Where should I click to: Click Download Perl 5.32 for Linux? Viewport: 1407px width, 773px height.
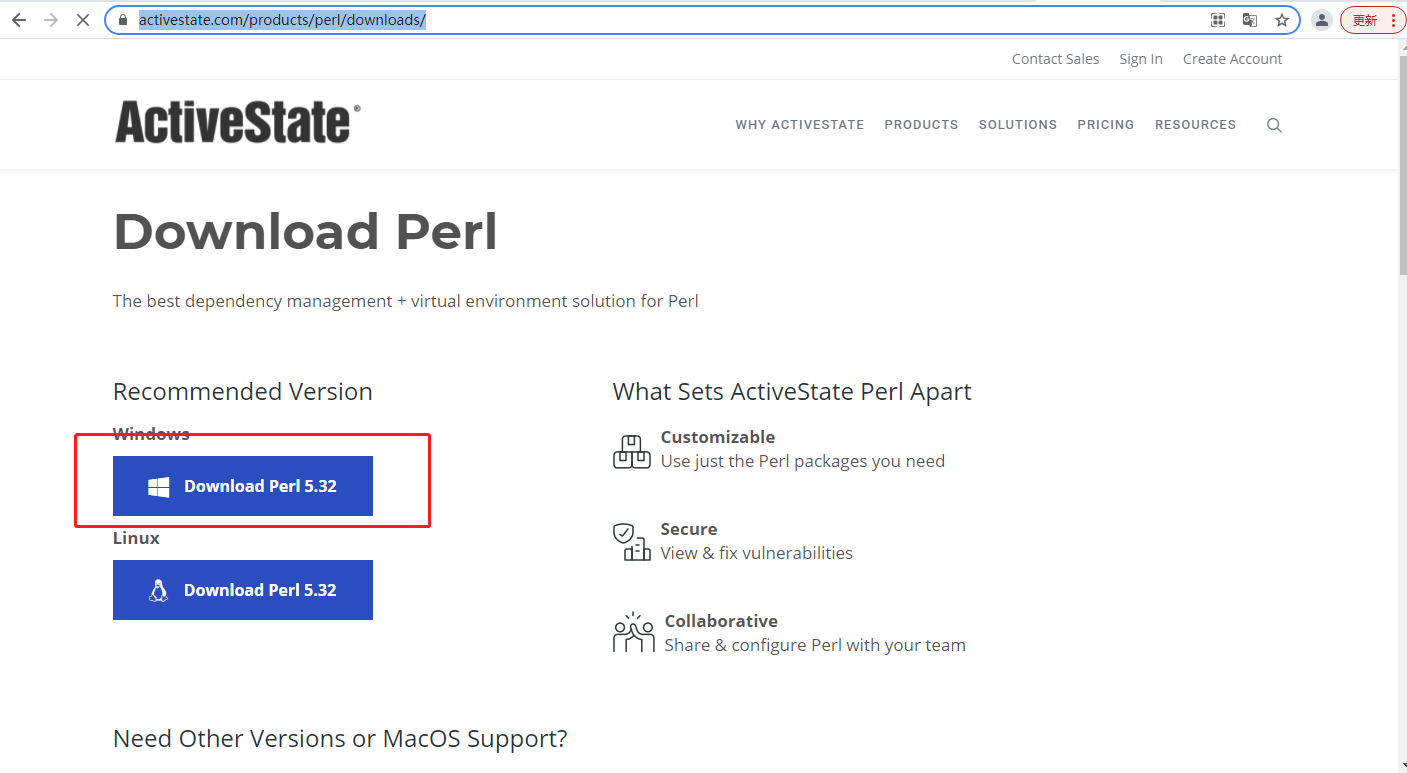click(x=243, y=590)
